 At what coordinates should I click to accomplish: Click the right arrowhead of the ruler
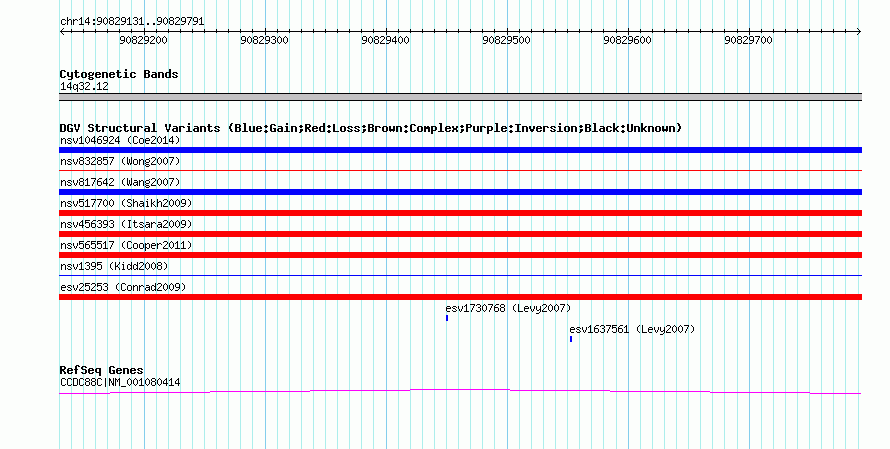859,32
